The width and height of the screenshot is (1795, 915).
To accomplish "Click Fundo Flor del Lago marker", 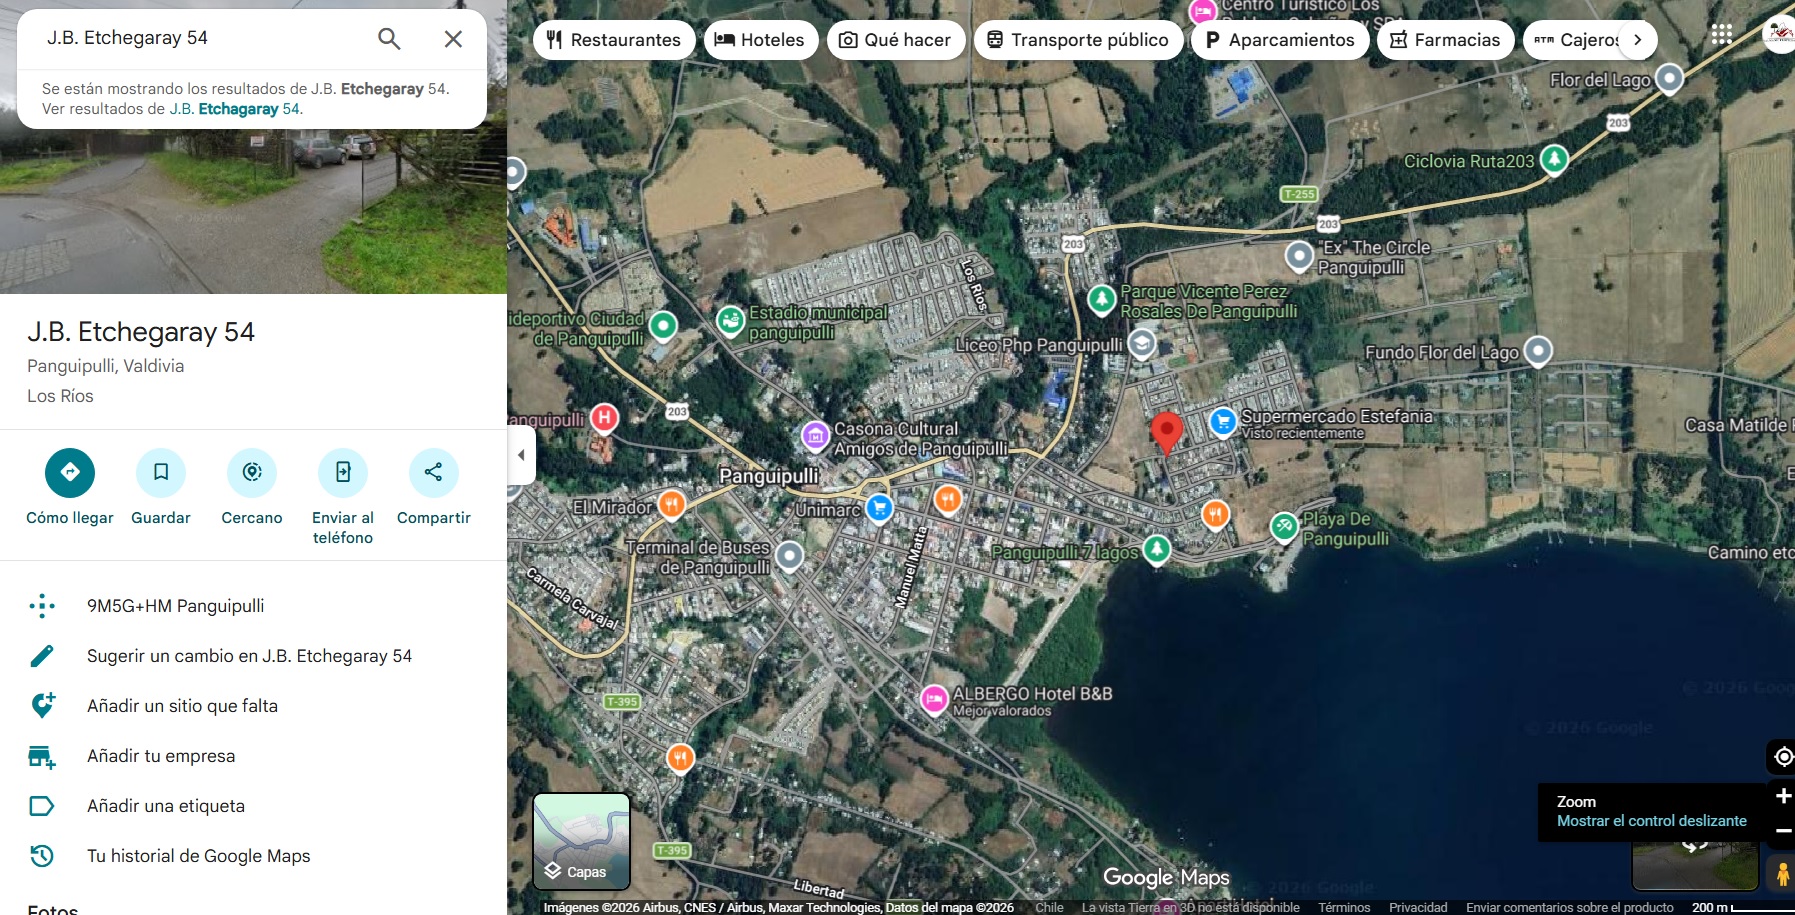I will pyautogui.click(x=1538, y=350).
